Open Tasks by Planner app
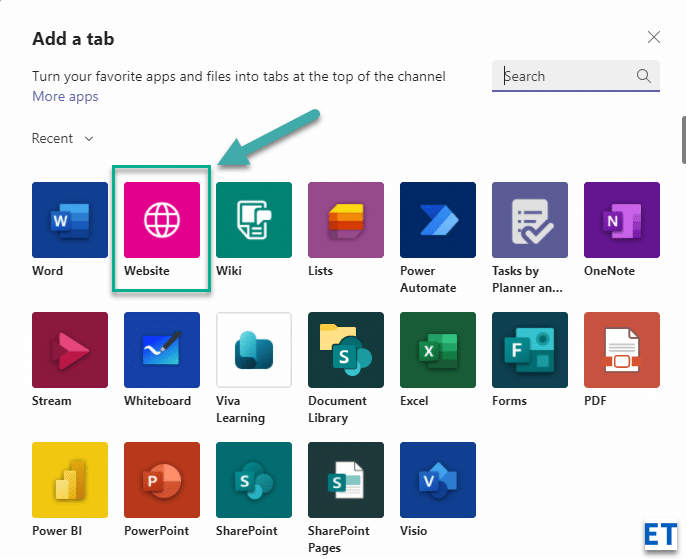 click(530, 220)
